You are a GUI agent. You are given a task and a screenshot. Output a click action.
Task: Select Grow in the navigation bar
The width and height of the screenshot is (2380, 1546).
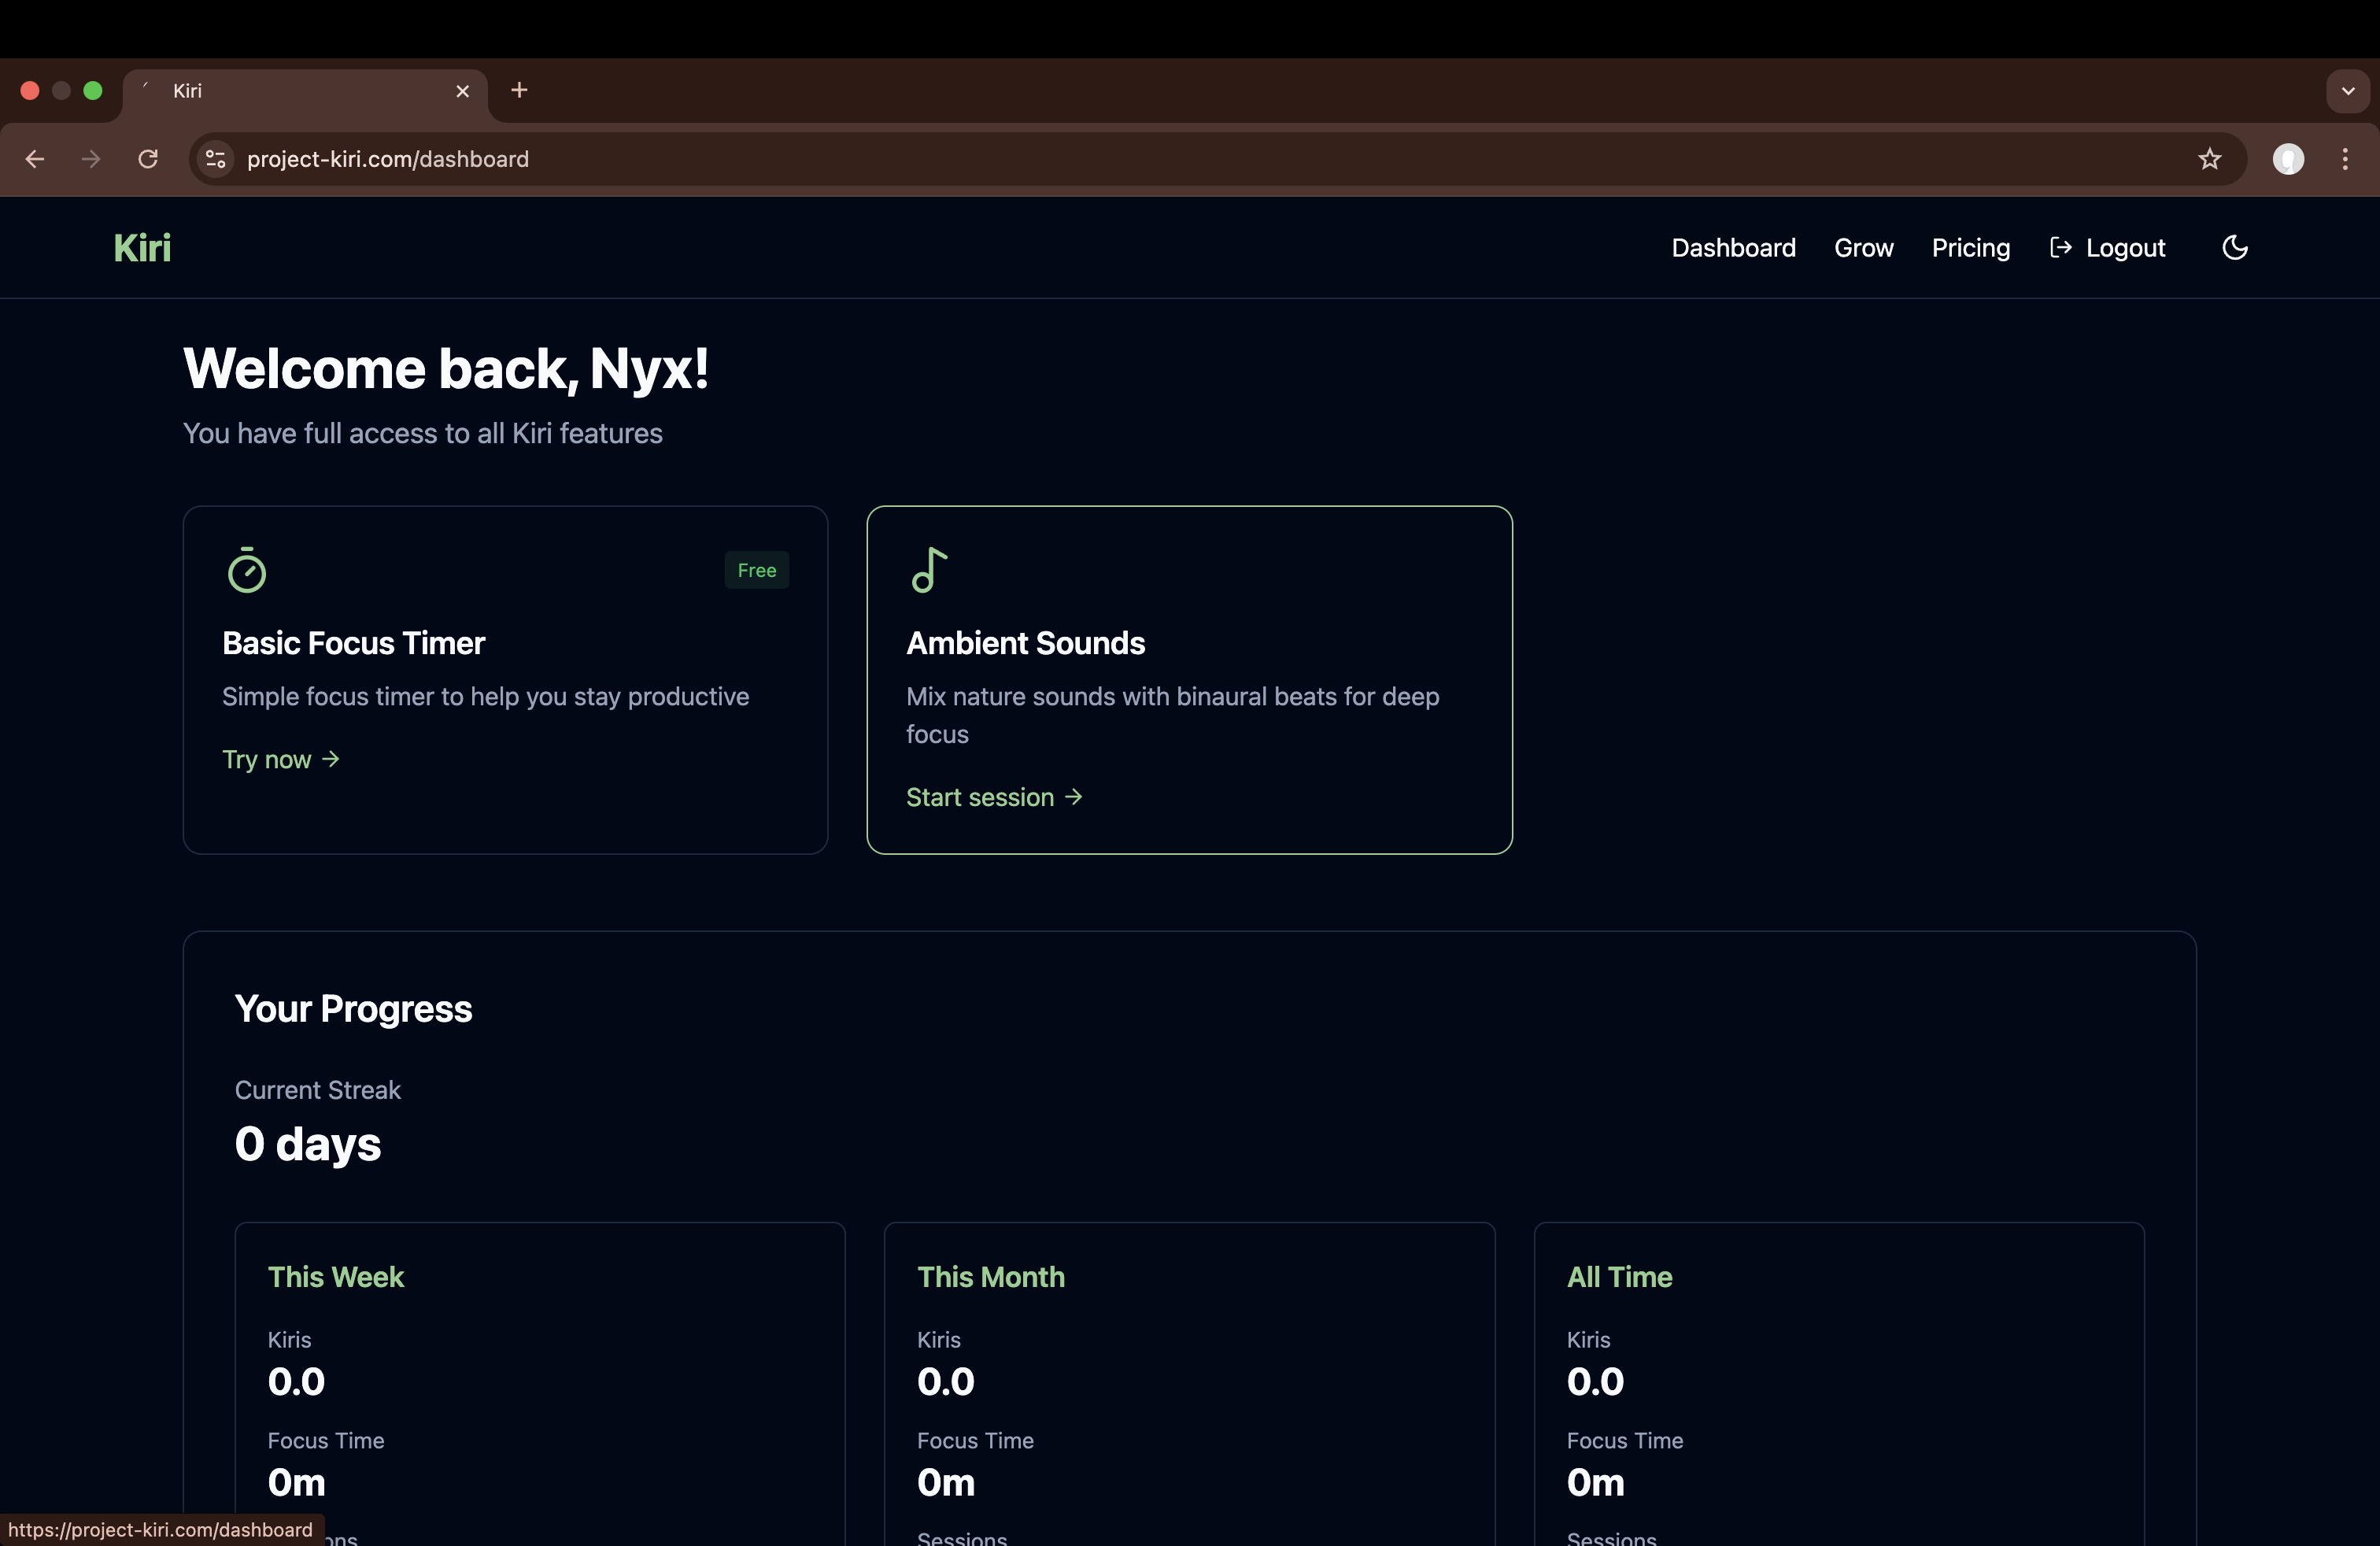click(1864, 247)
